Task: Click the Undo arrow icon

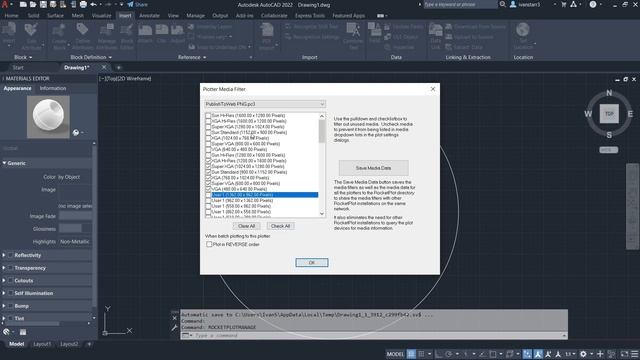Action: [x=93, y=4]
